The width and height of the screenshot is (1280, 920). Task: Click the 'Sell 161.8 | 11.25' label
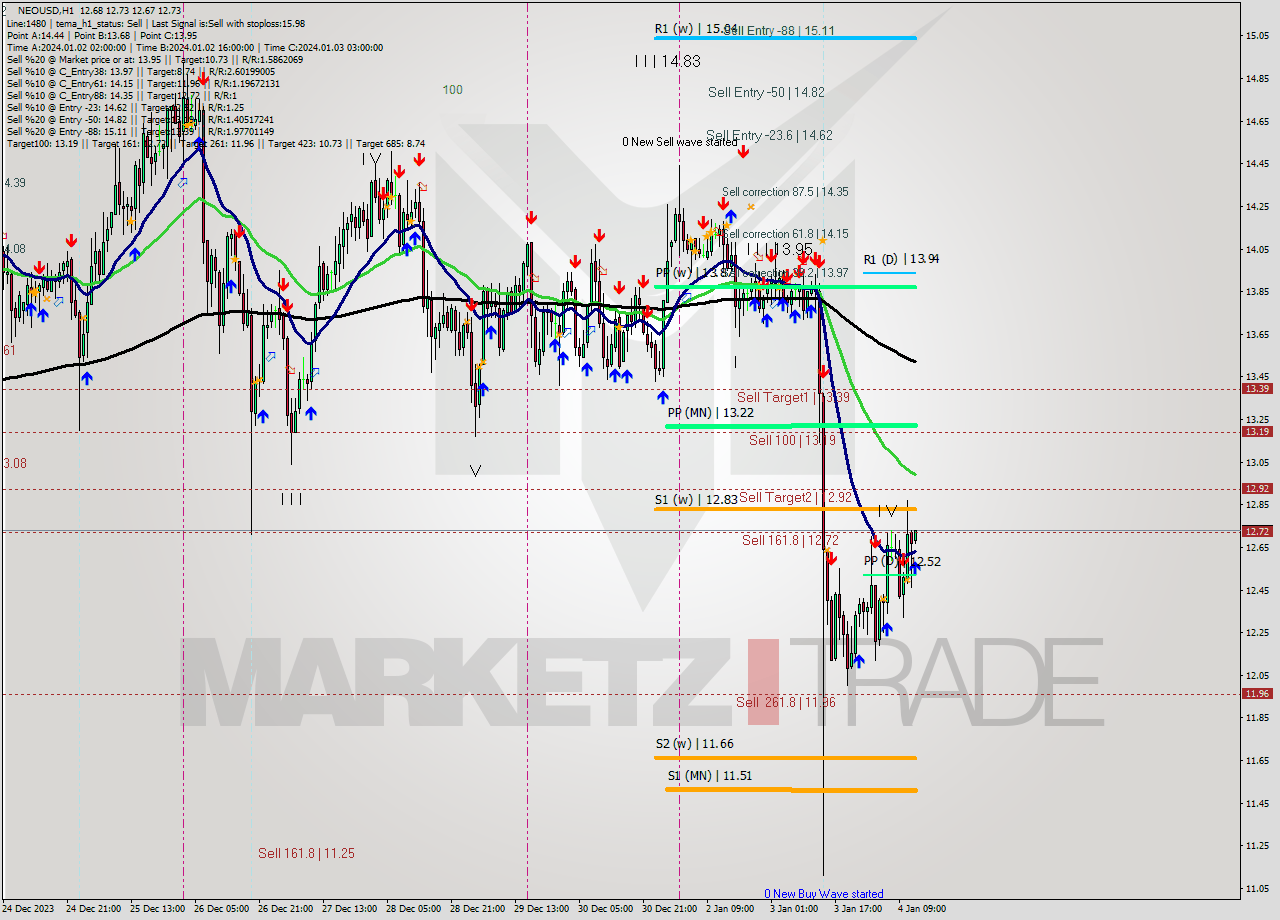306,853
